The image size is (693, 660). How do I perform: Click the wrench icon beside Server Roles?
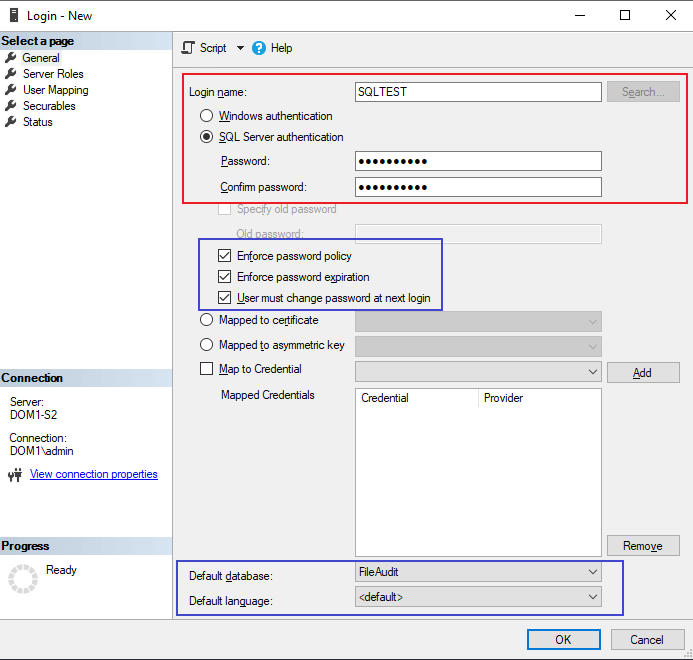point(11,74)
